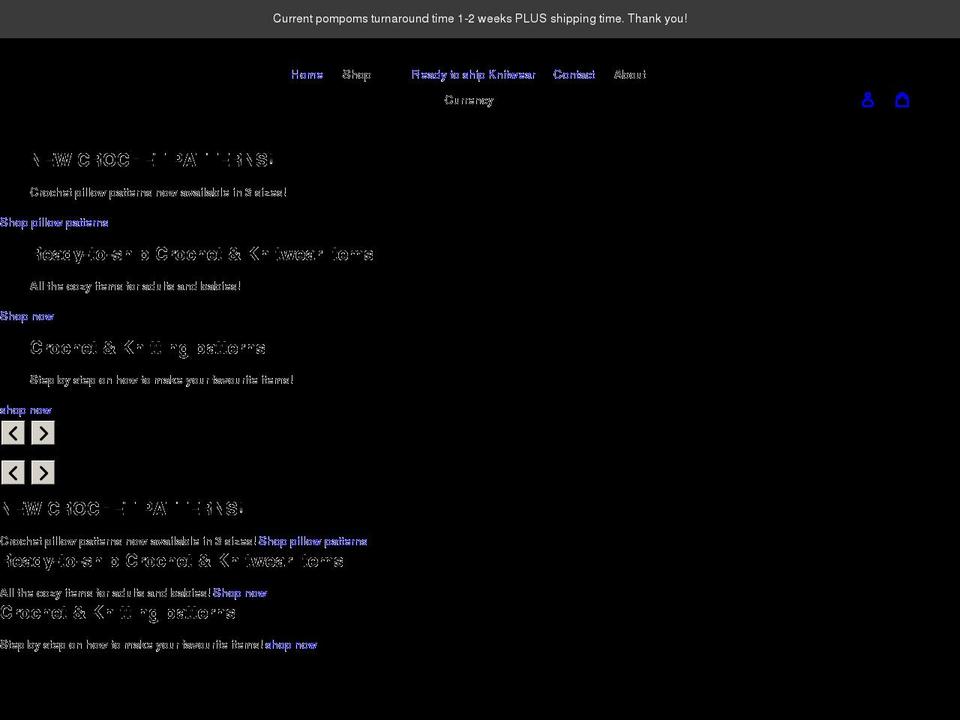Viewport: 960px width, 720px height.
Task: Open the Currency selector dropdown
Action: 469,100
